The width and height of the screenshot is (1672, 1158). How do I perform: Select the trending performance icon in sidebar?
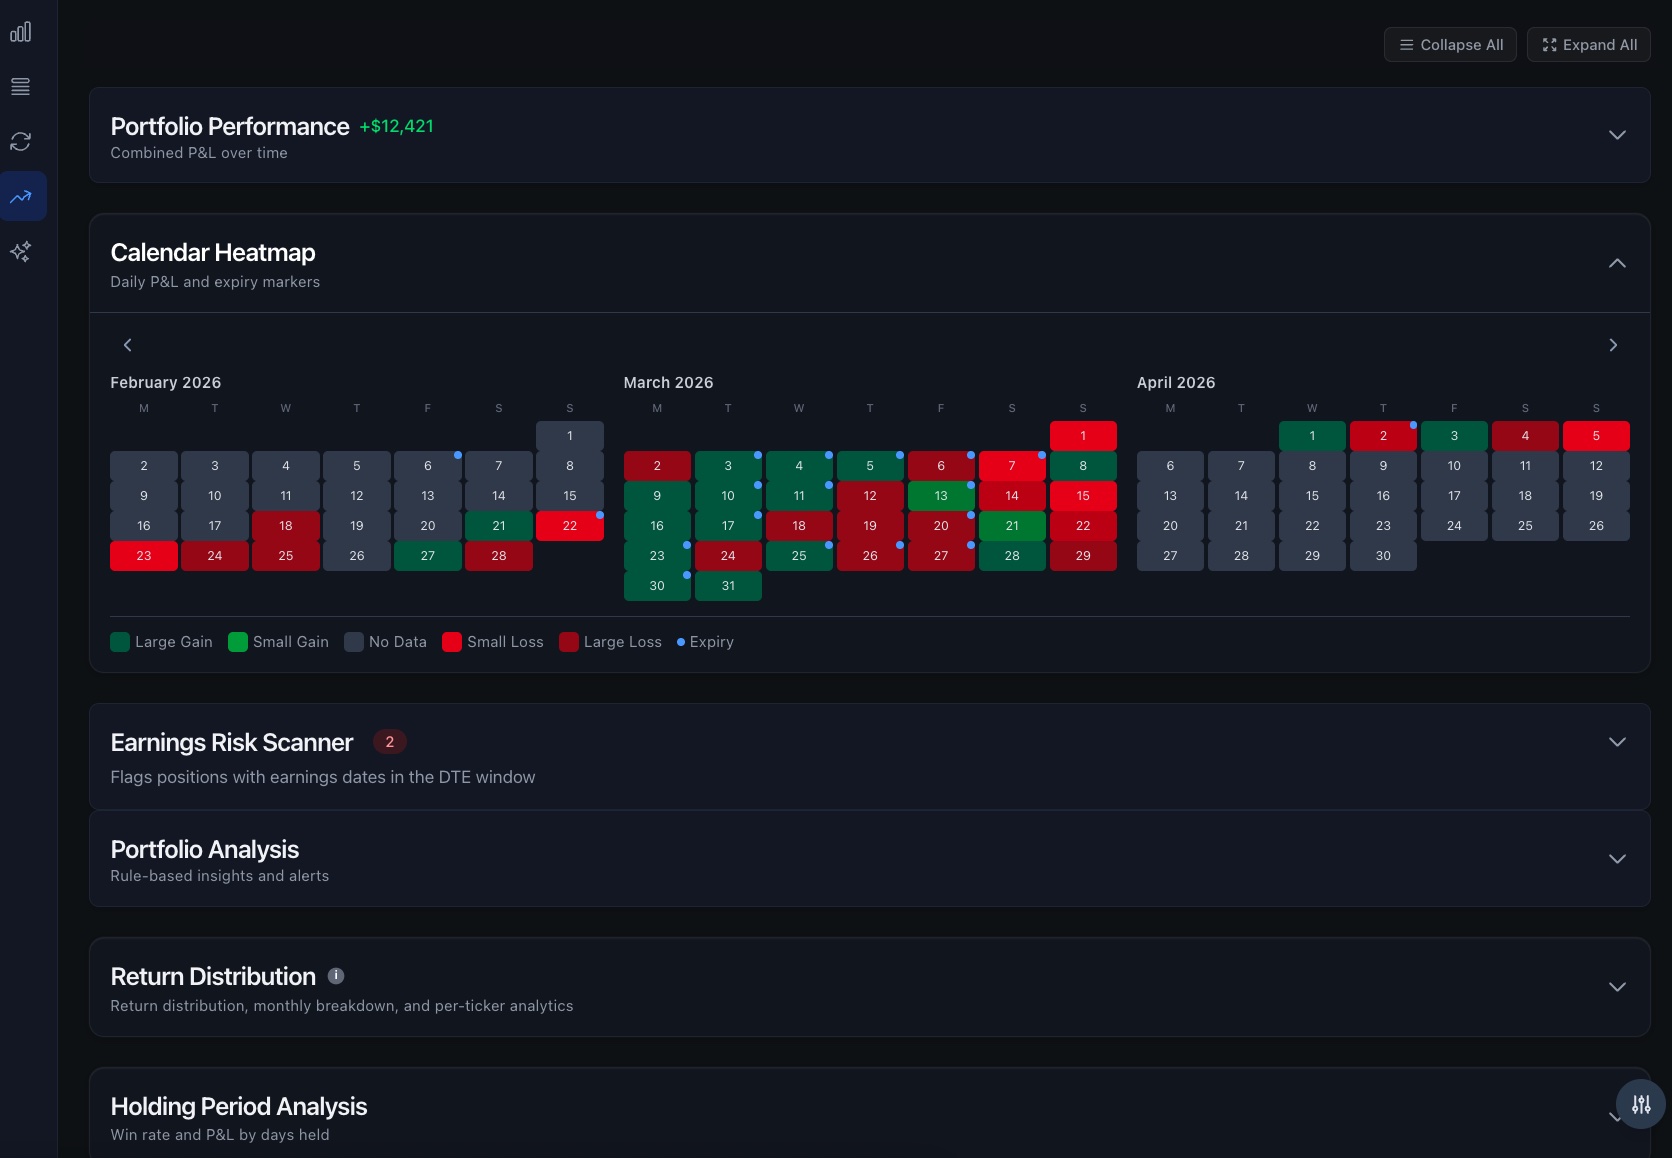coord(21,197)
